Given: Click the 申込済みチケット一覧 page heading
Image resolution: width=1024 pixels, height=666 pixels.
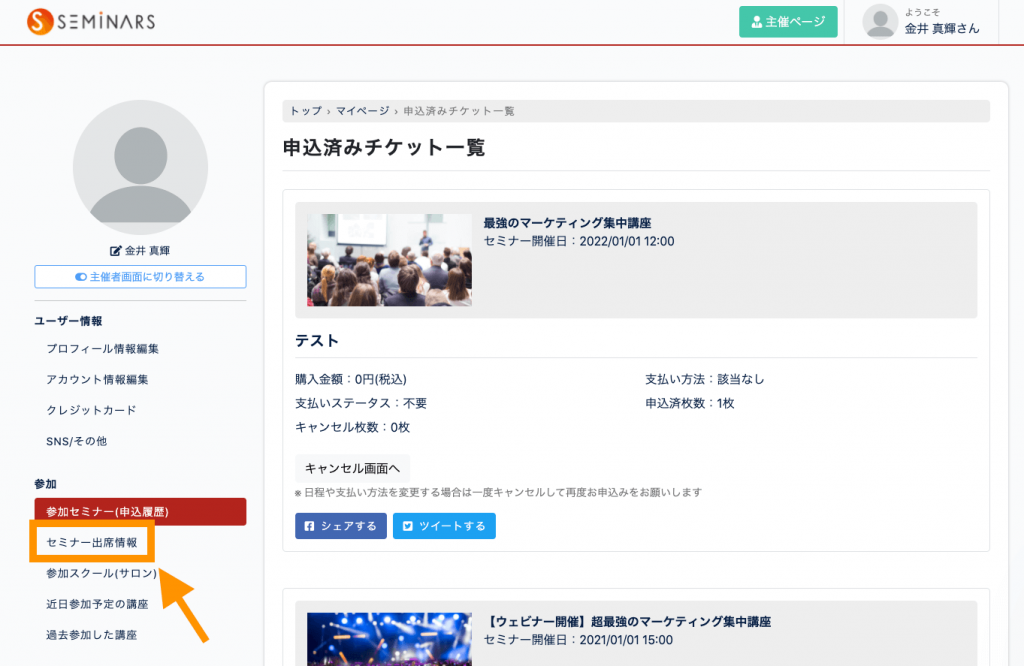Looking at the screenshot, I should pyautogui.click(x=384, y=148).
